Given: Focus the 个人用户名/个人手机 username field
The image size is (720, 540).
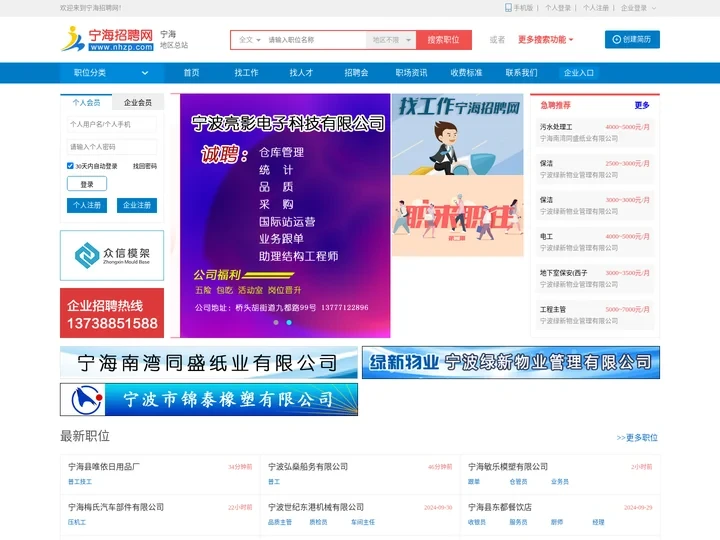Looking at the screenshot, I should click(x=112, y=124).
